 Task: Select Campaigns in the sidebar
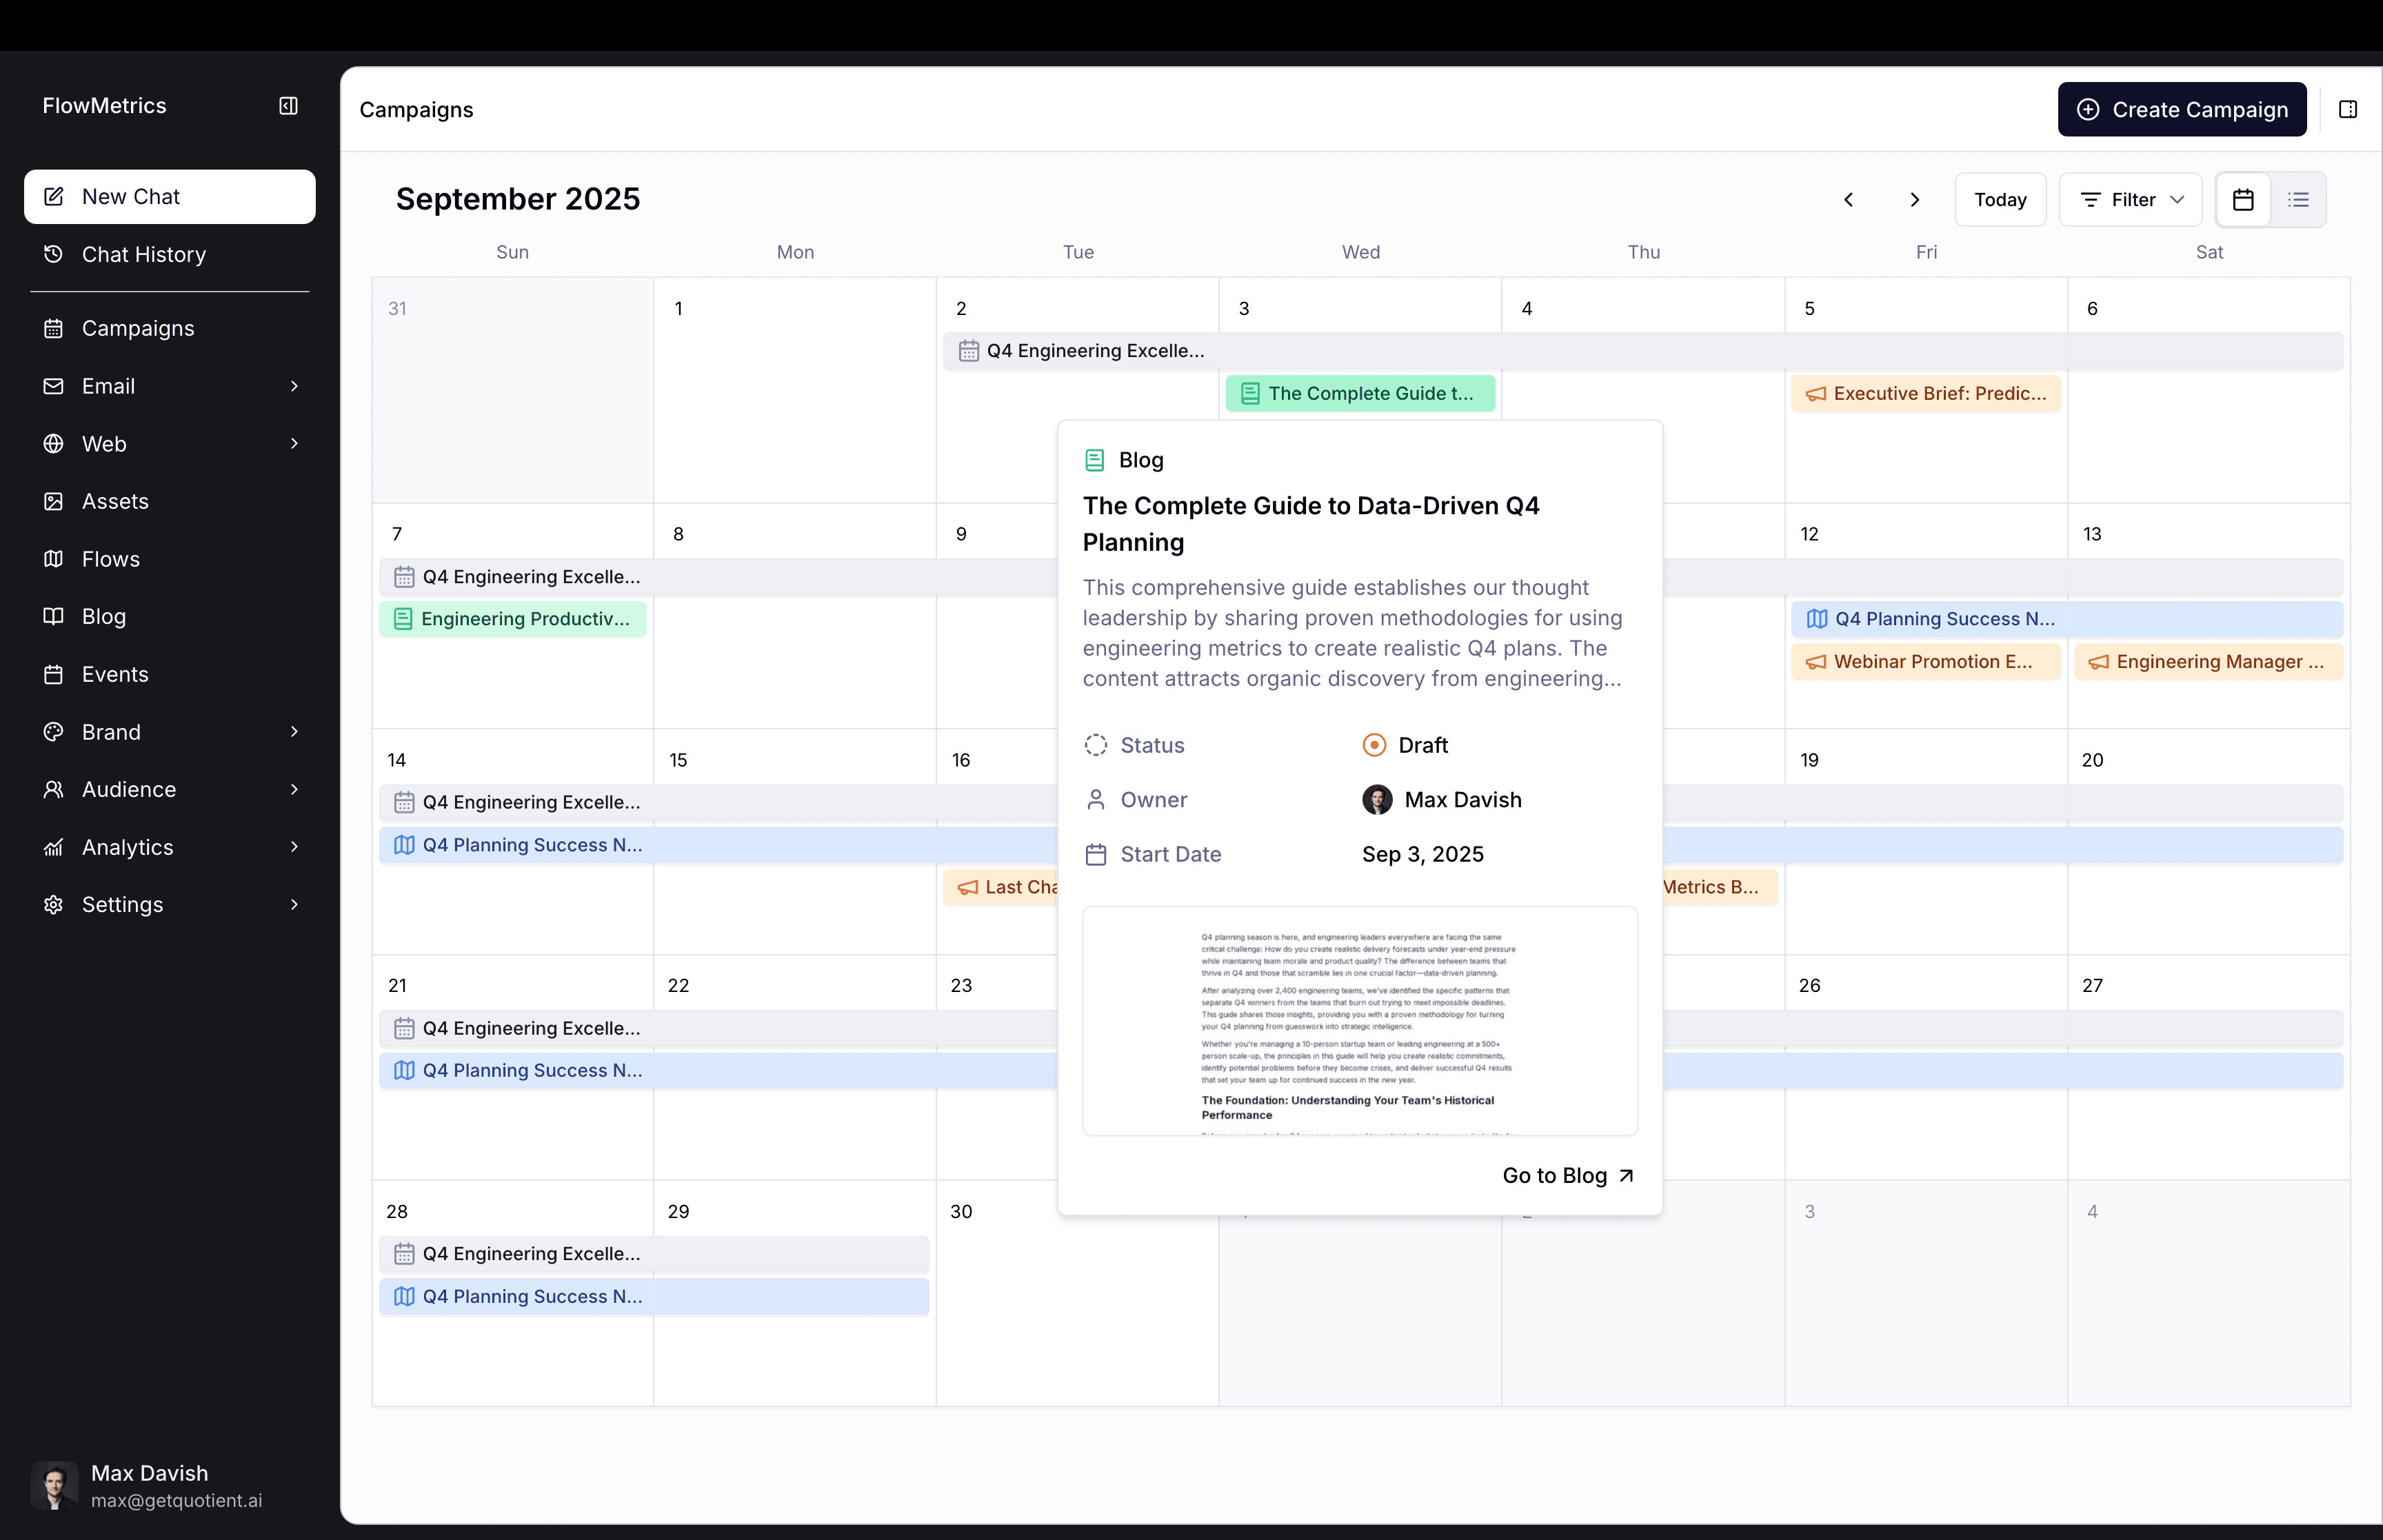(x=137, y=328)
